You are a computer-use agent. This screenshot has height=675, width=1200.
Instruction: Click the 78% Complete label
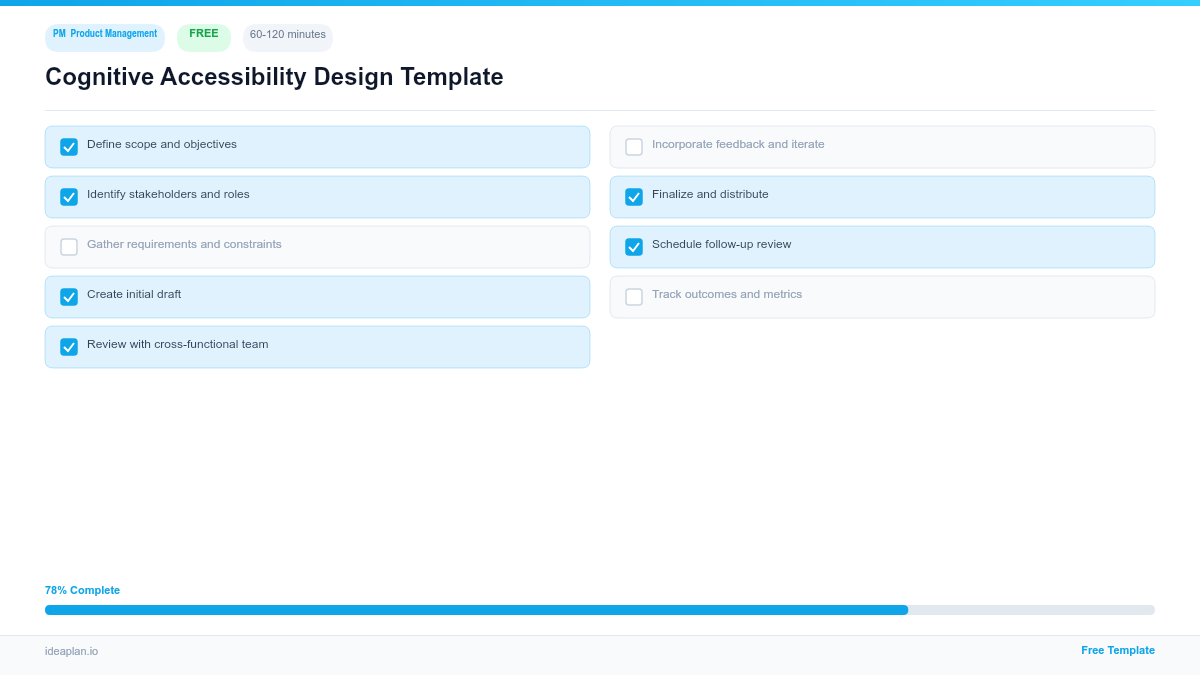82,590
